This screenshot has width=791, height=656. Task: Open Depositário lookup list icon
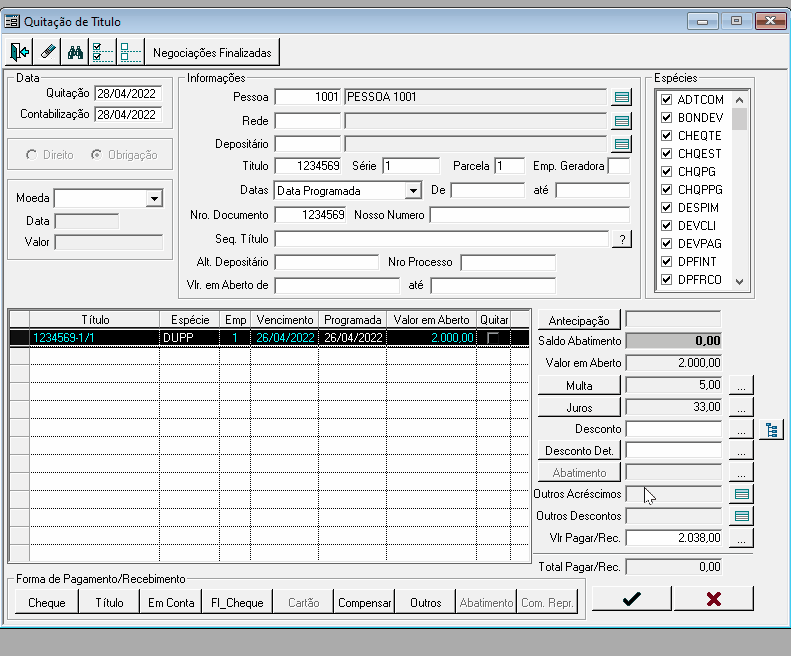tap(622, 144)
